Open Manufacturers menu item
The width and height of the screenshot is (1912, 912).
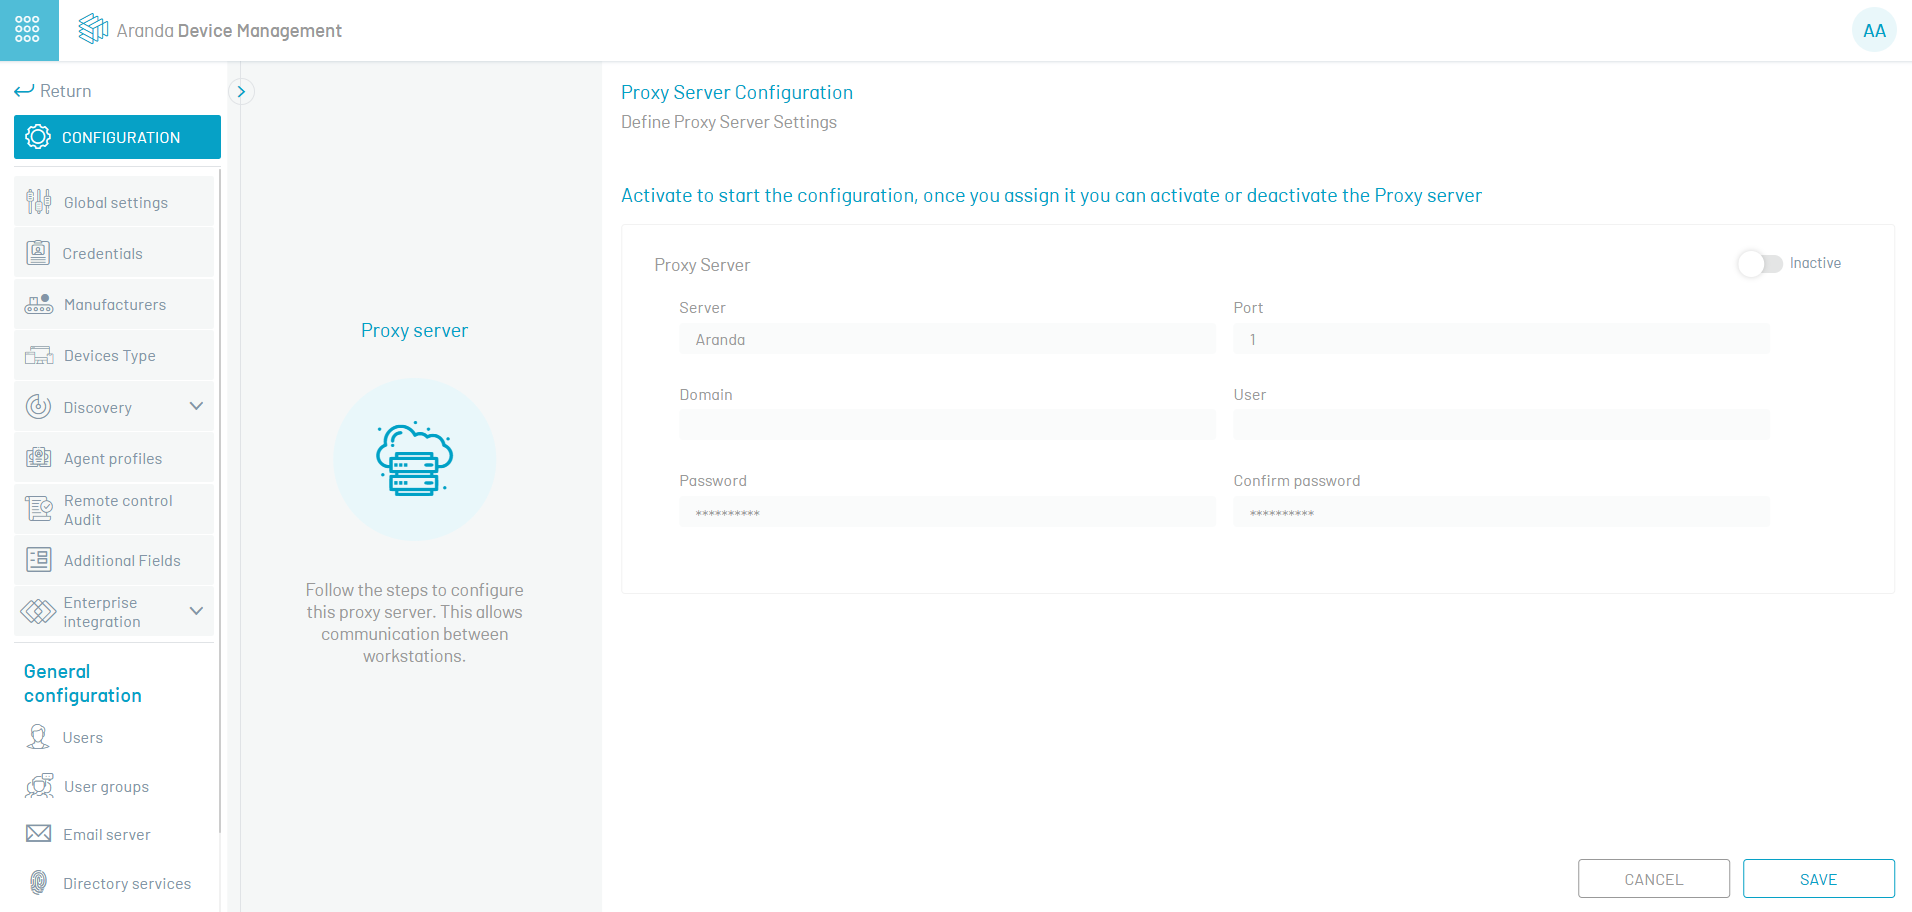[114, 304]
